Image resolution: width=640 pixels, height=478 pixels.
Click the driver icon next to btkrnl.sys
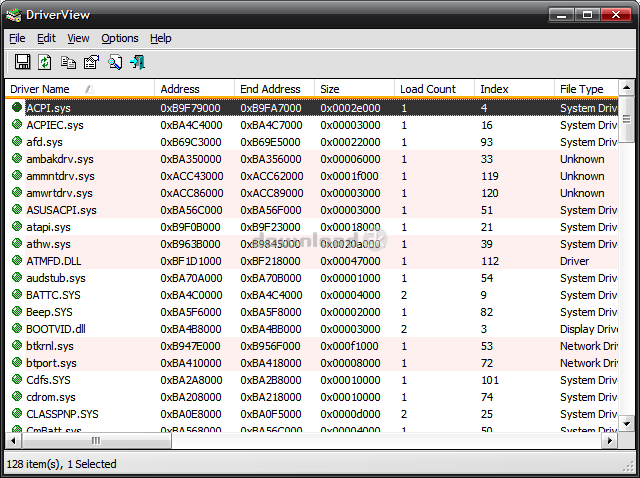[x=17, y=346]
